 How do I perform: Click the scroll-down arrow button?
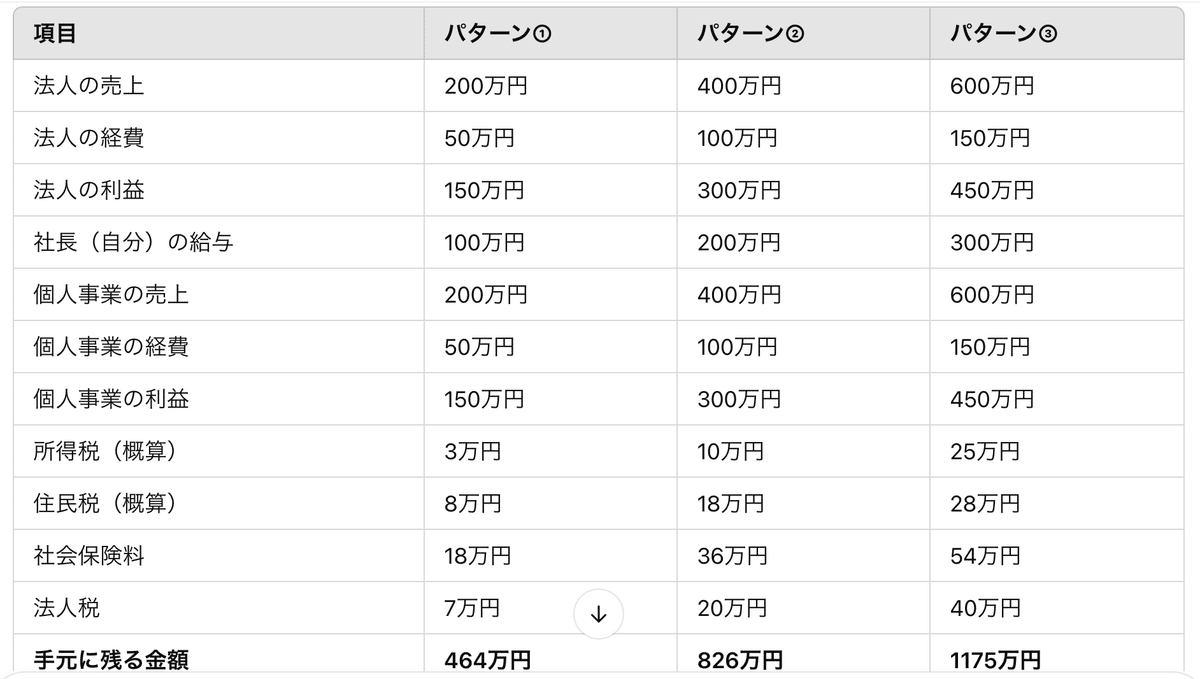(598, 614)
